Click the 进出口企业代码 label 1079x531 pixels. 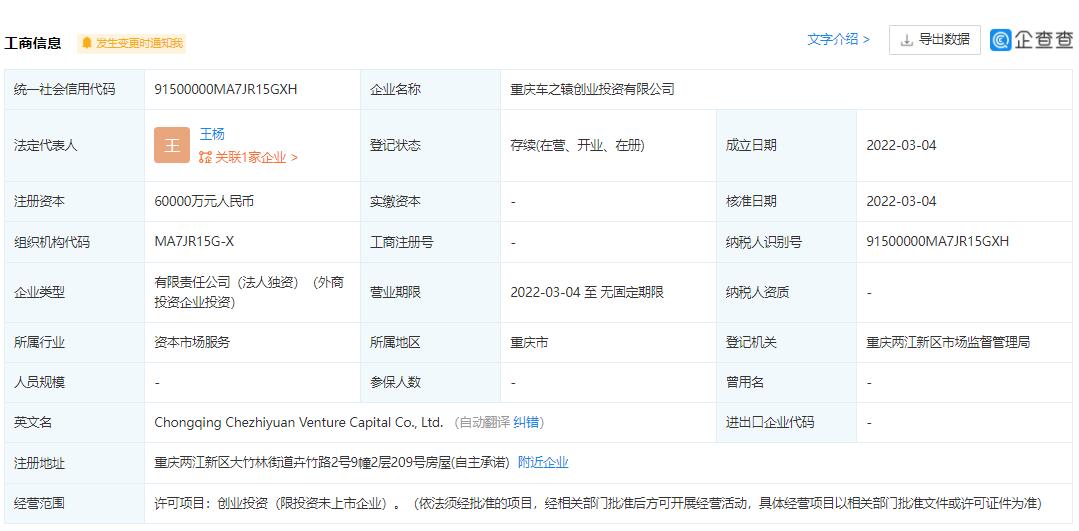click(x=769, y=422)
